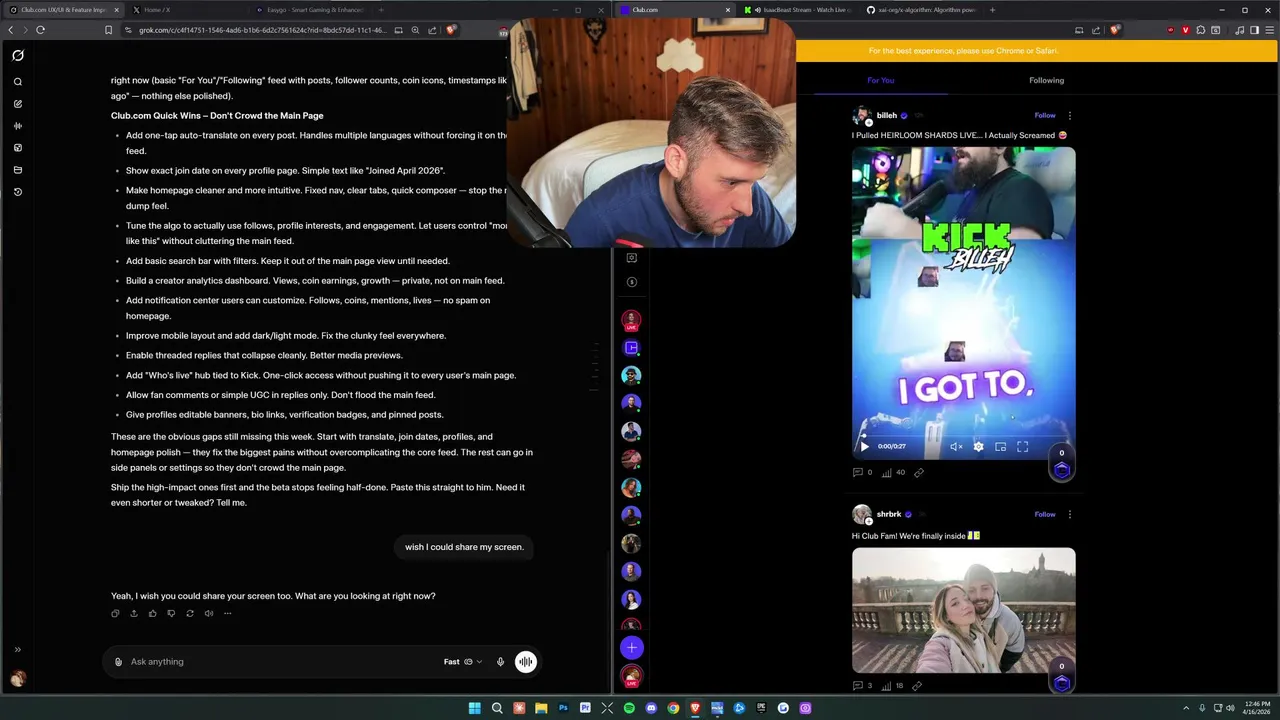
Task: Enter fullscreen on billeh video
Action: pos(1022,447)
